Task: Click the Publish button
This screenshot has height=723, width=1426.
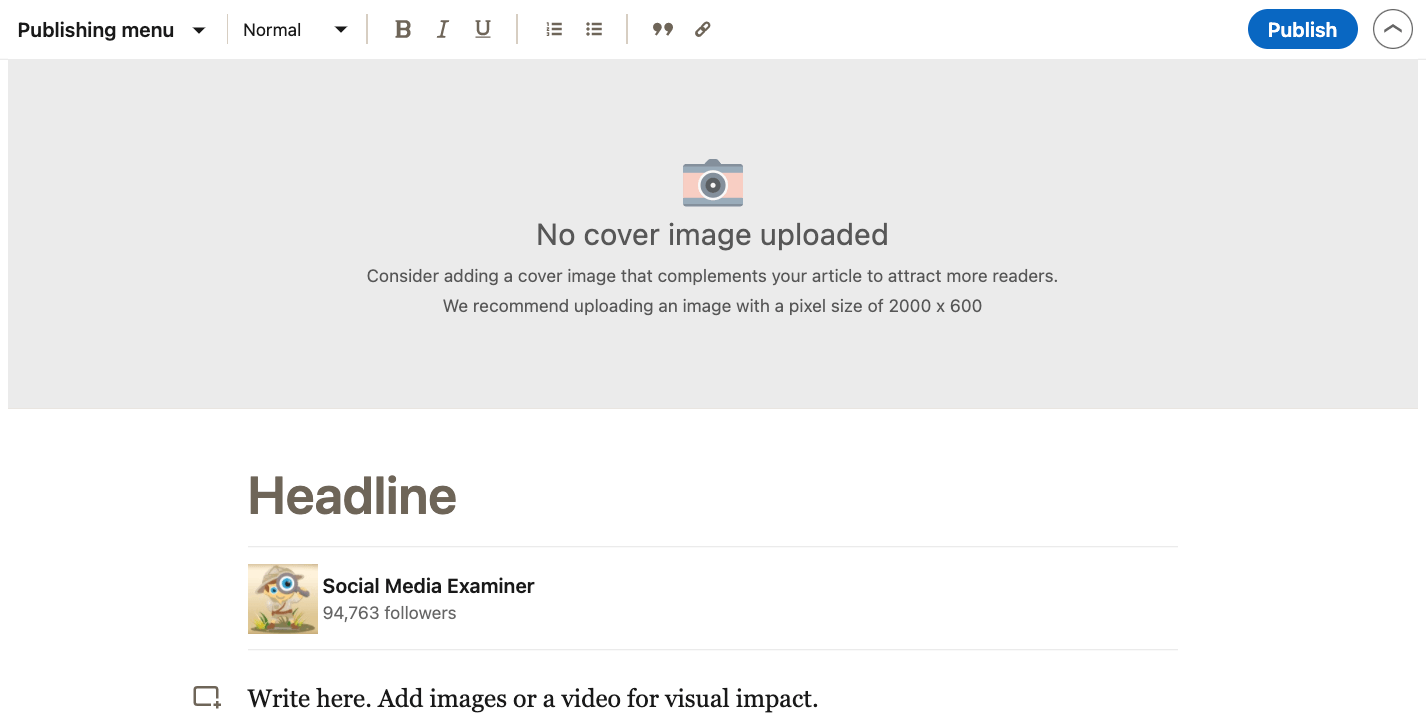Action: 1302,30
